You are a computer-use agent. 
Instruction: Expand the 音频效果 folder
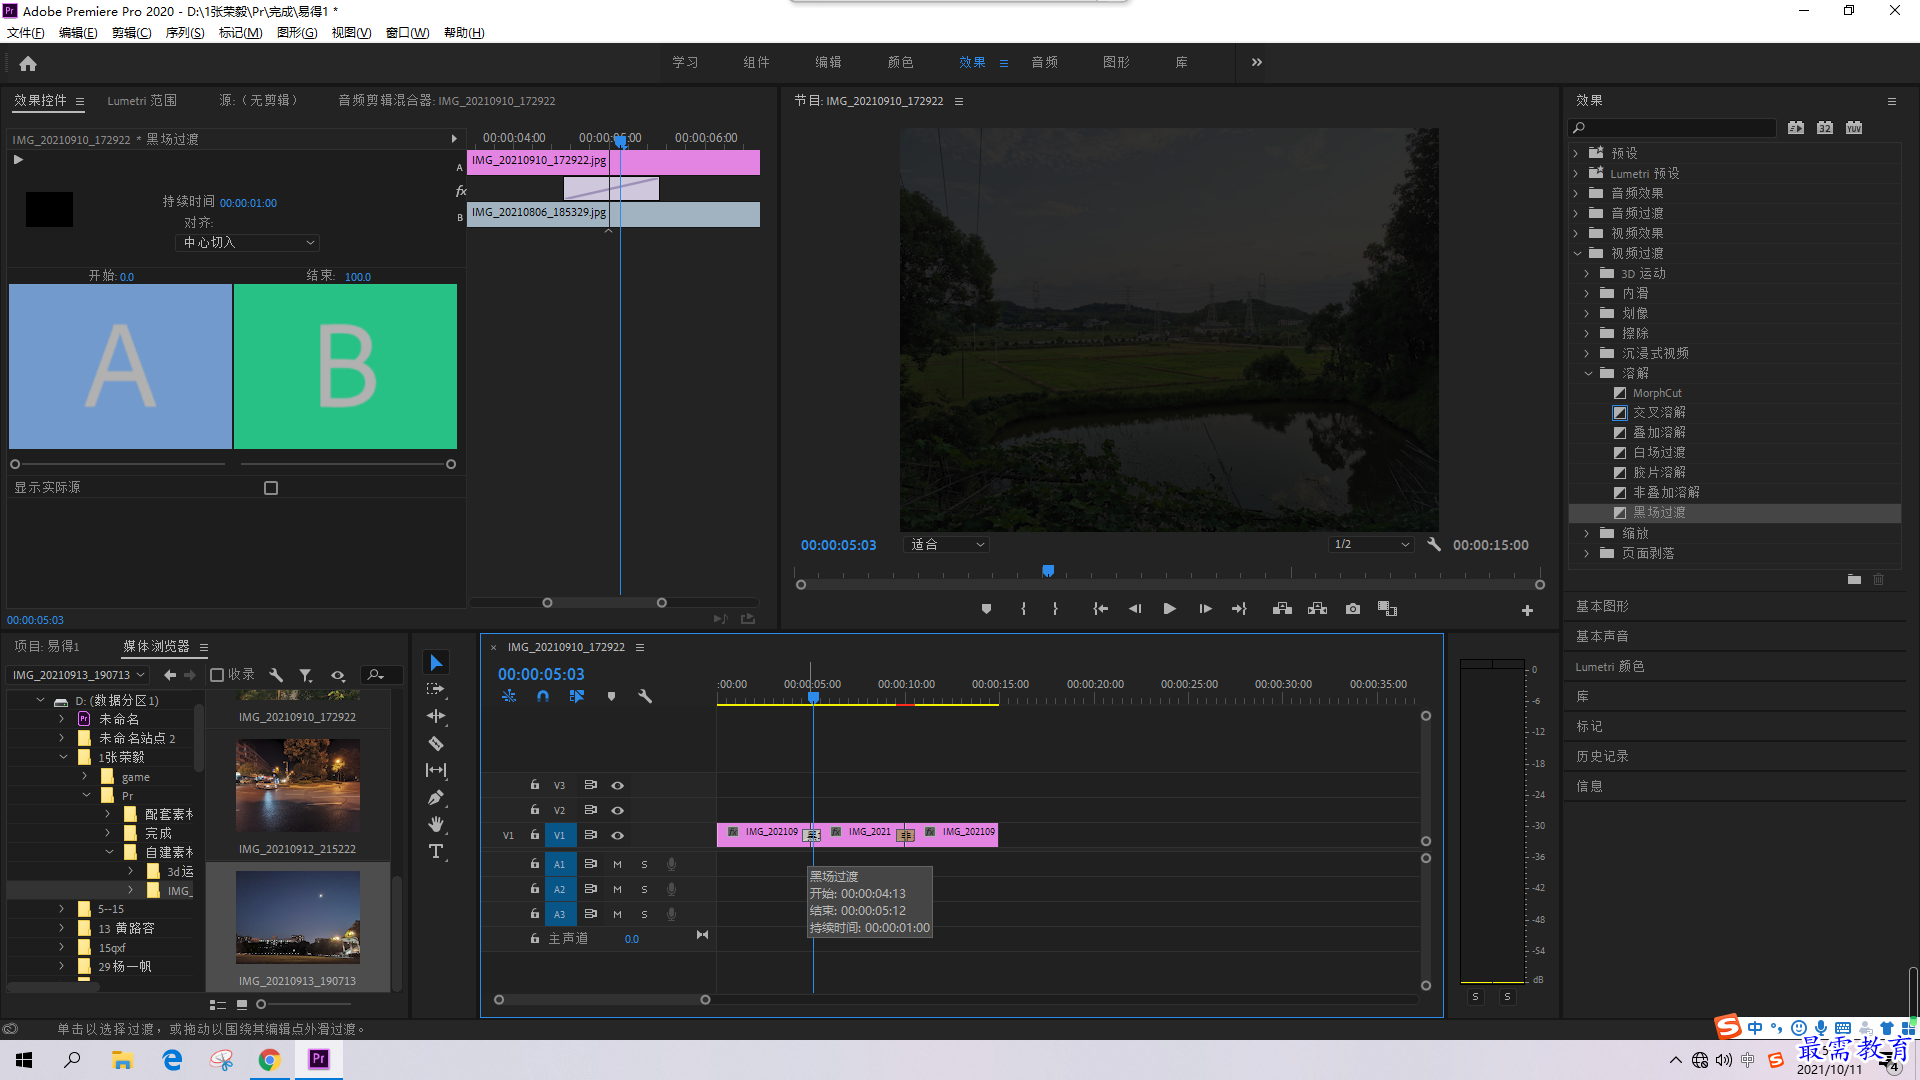1576,194
